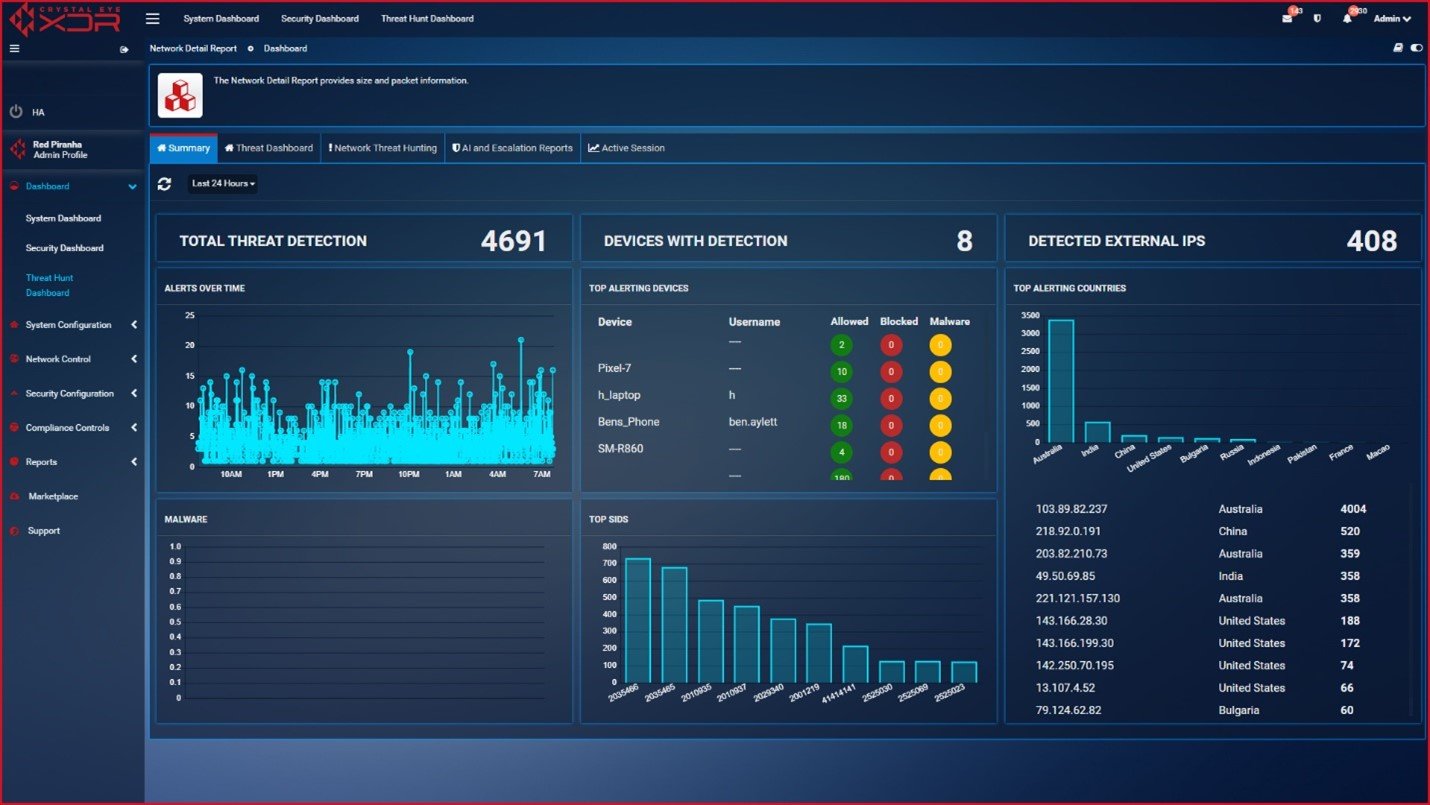Click the HA power icon in sidebar
Image resolution: width=1430 pixels, height=805 pixels.
[16, 112]
